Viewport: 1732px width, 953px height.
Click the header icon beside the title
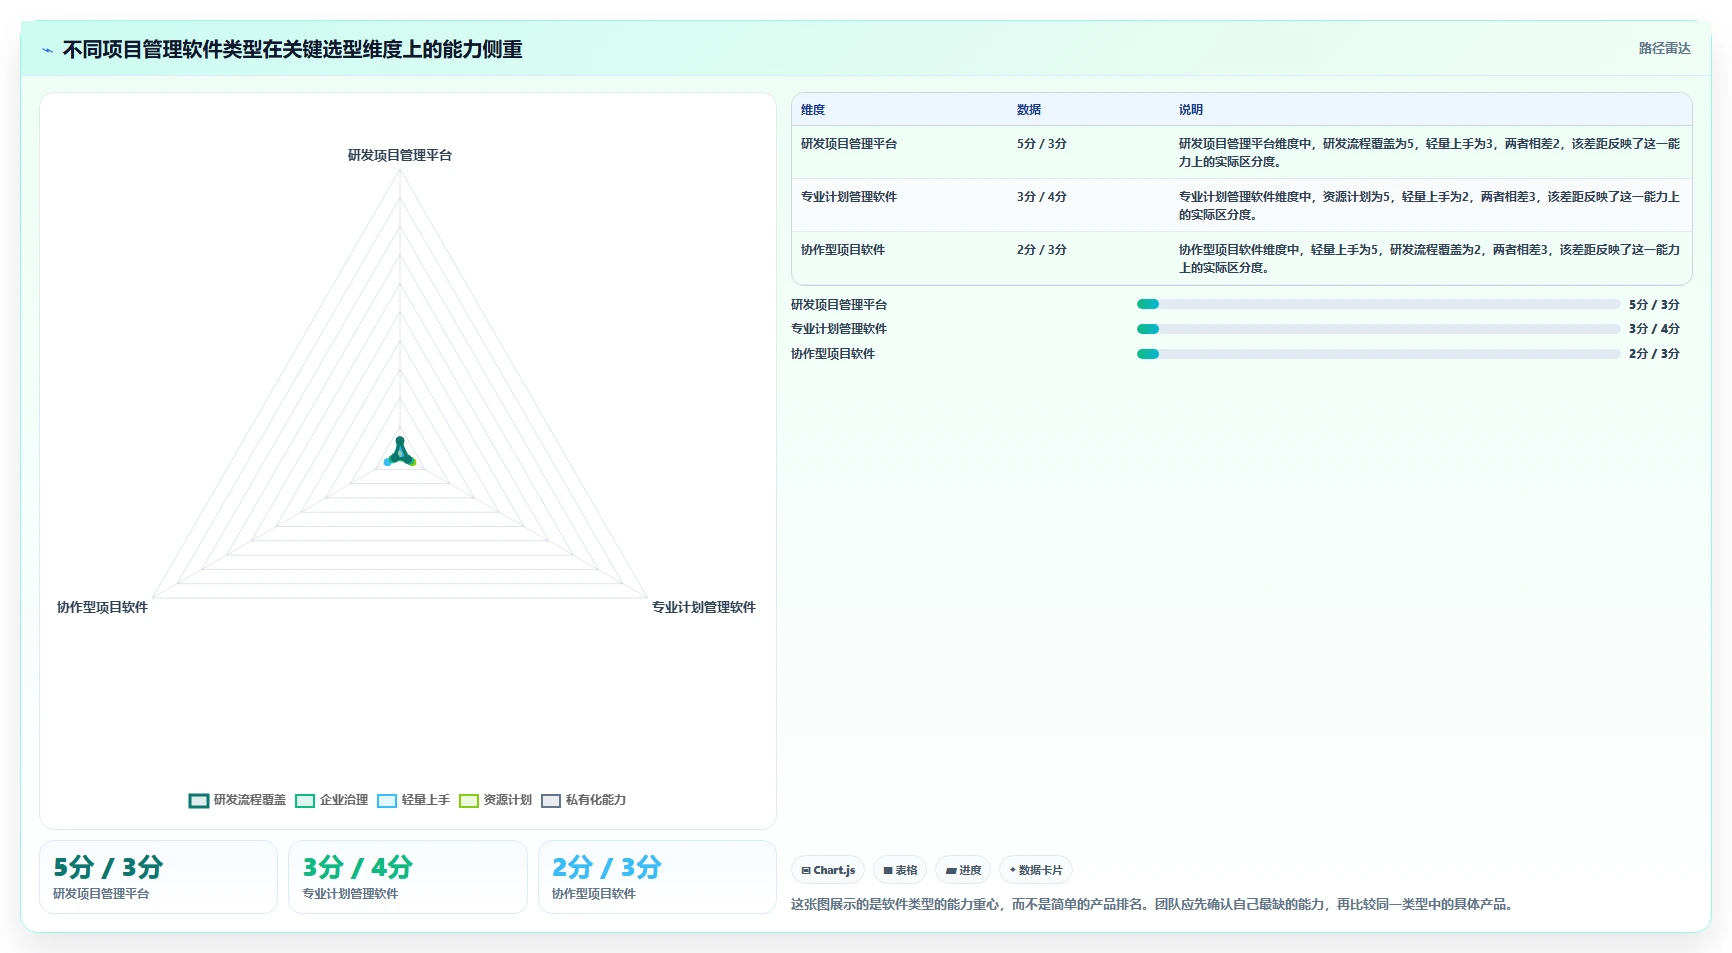pyautogui.click(x=47, y=50)
